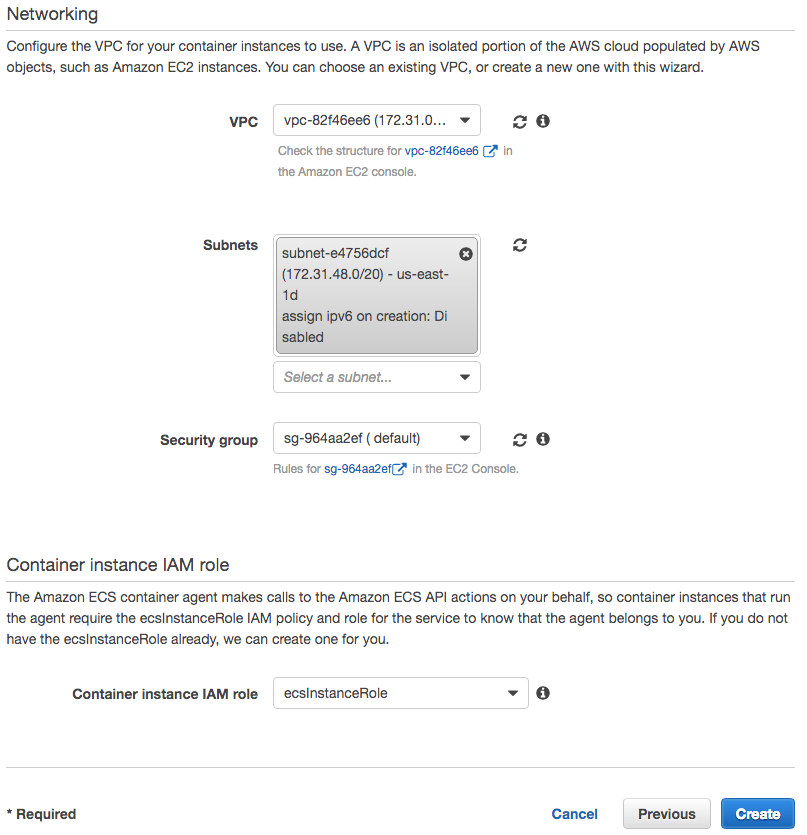Refresh the Subnets list
807x835 pixels.
519,245
